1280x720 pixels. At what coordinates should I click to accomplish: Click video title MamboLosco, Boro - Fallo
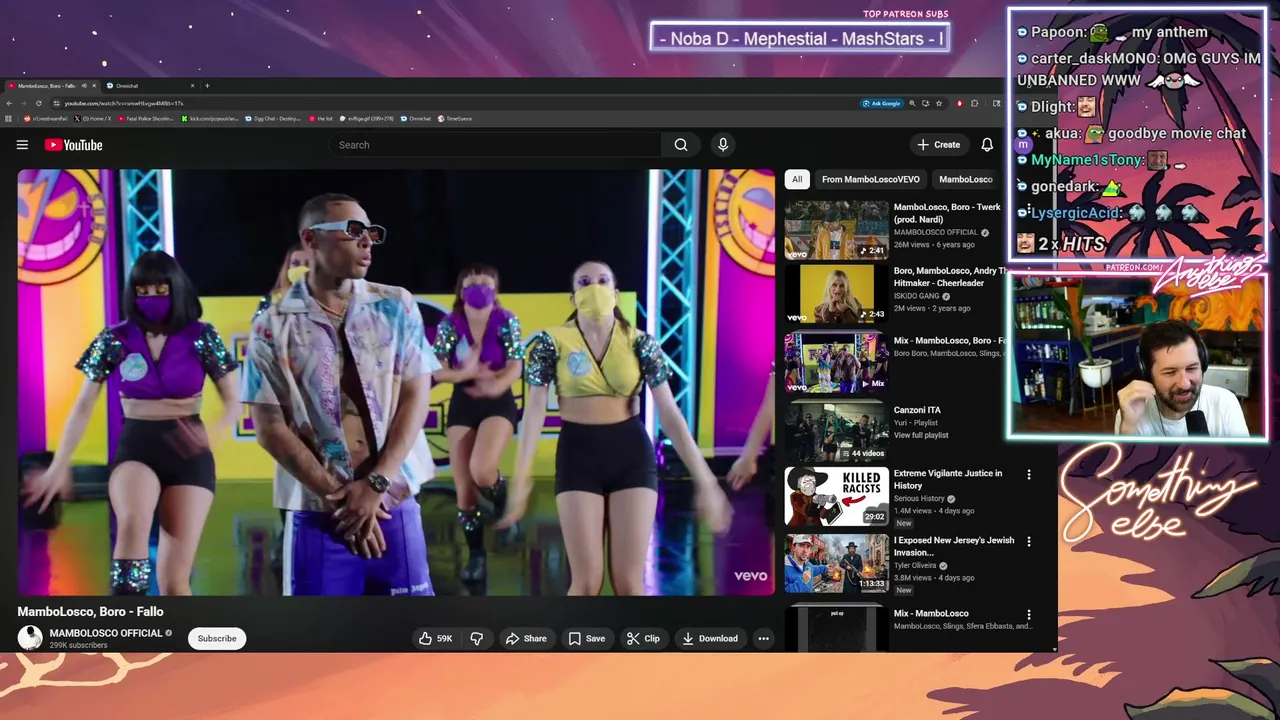[90, 611]
